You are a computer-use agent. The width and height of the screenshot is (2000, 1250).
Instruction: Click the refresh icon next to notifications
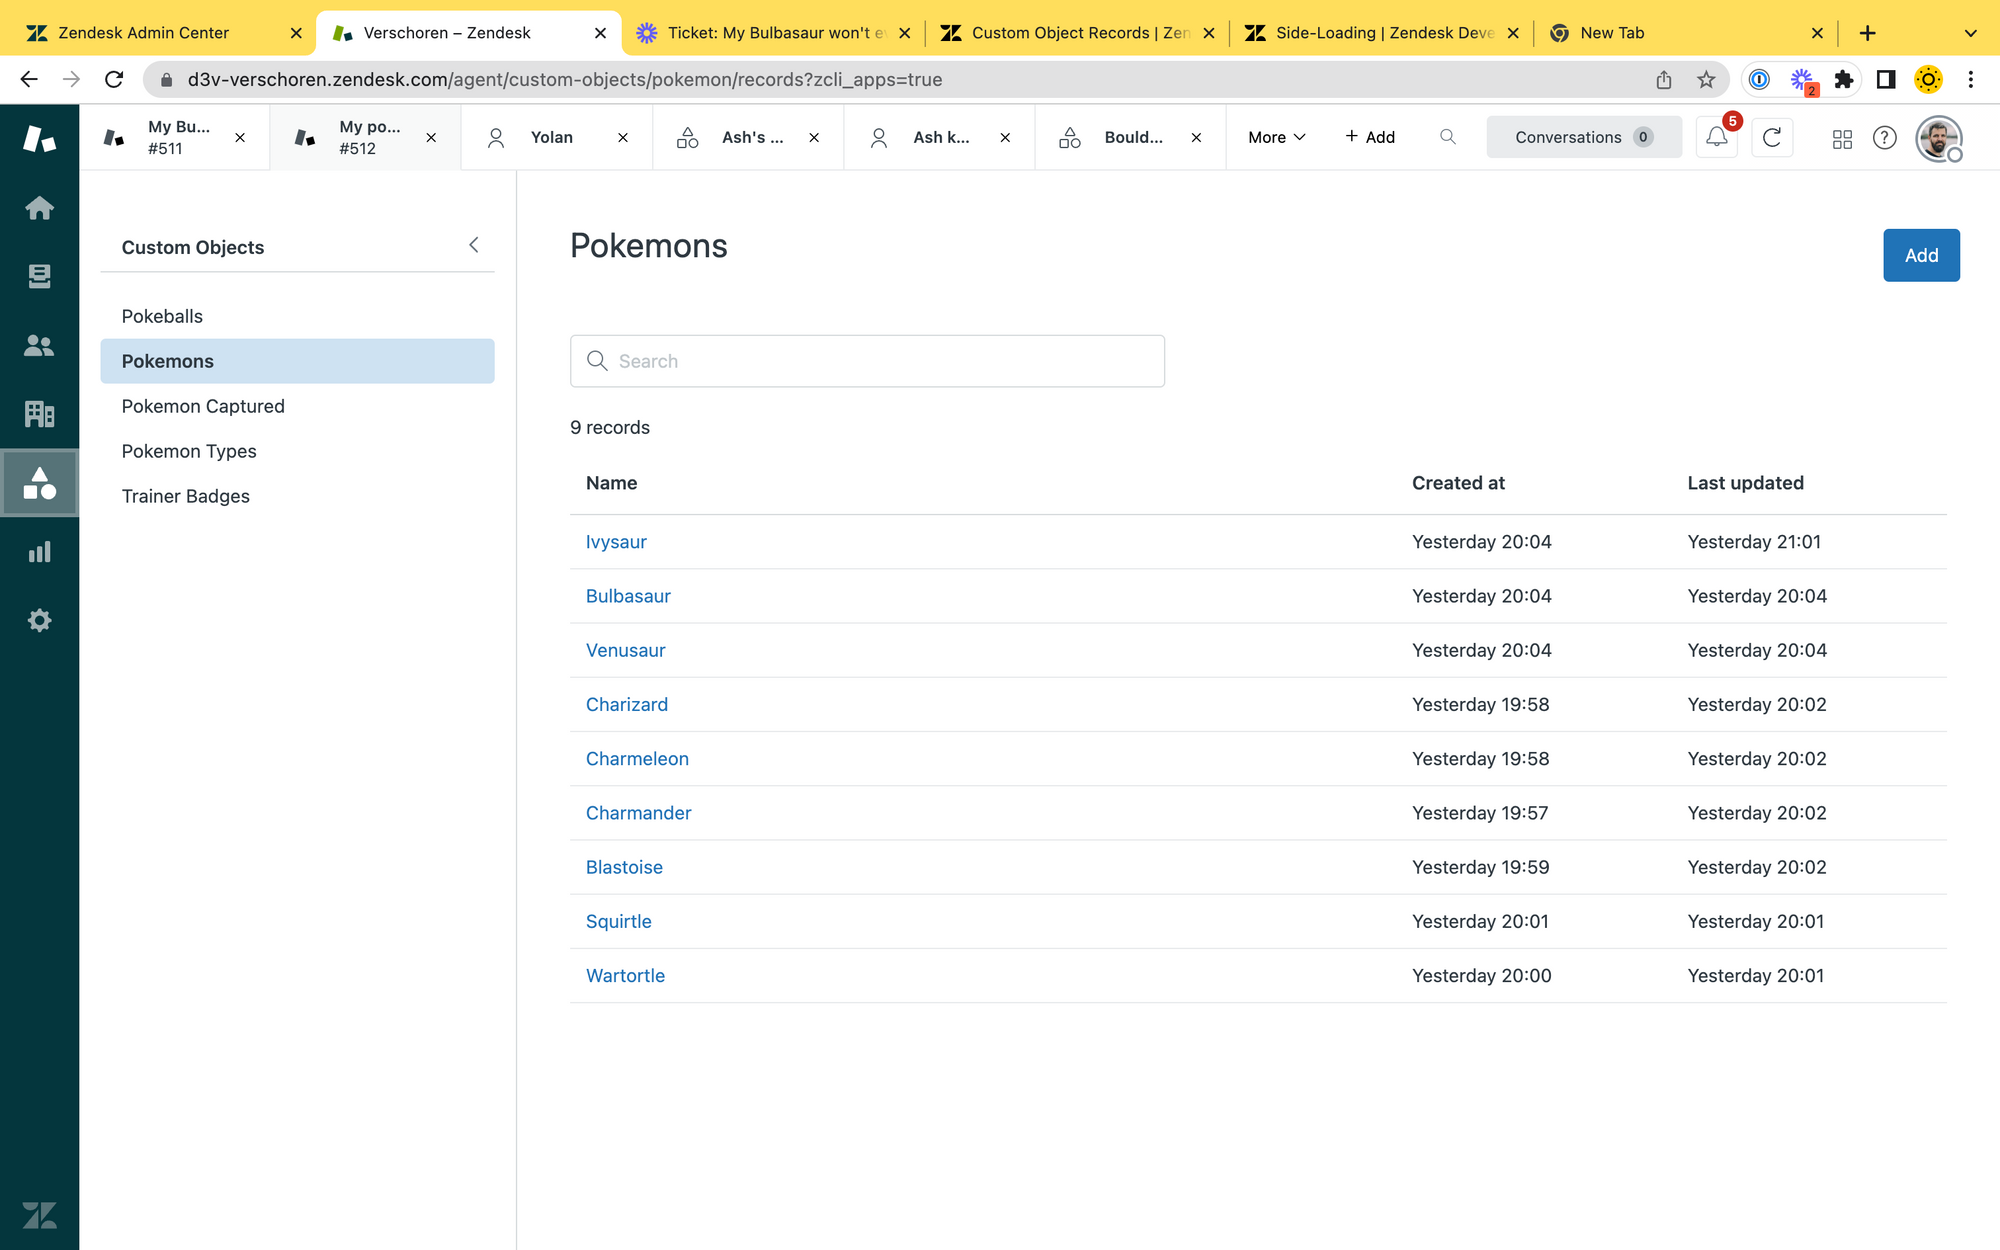1772,138
